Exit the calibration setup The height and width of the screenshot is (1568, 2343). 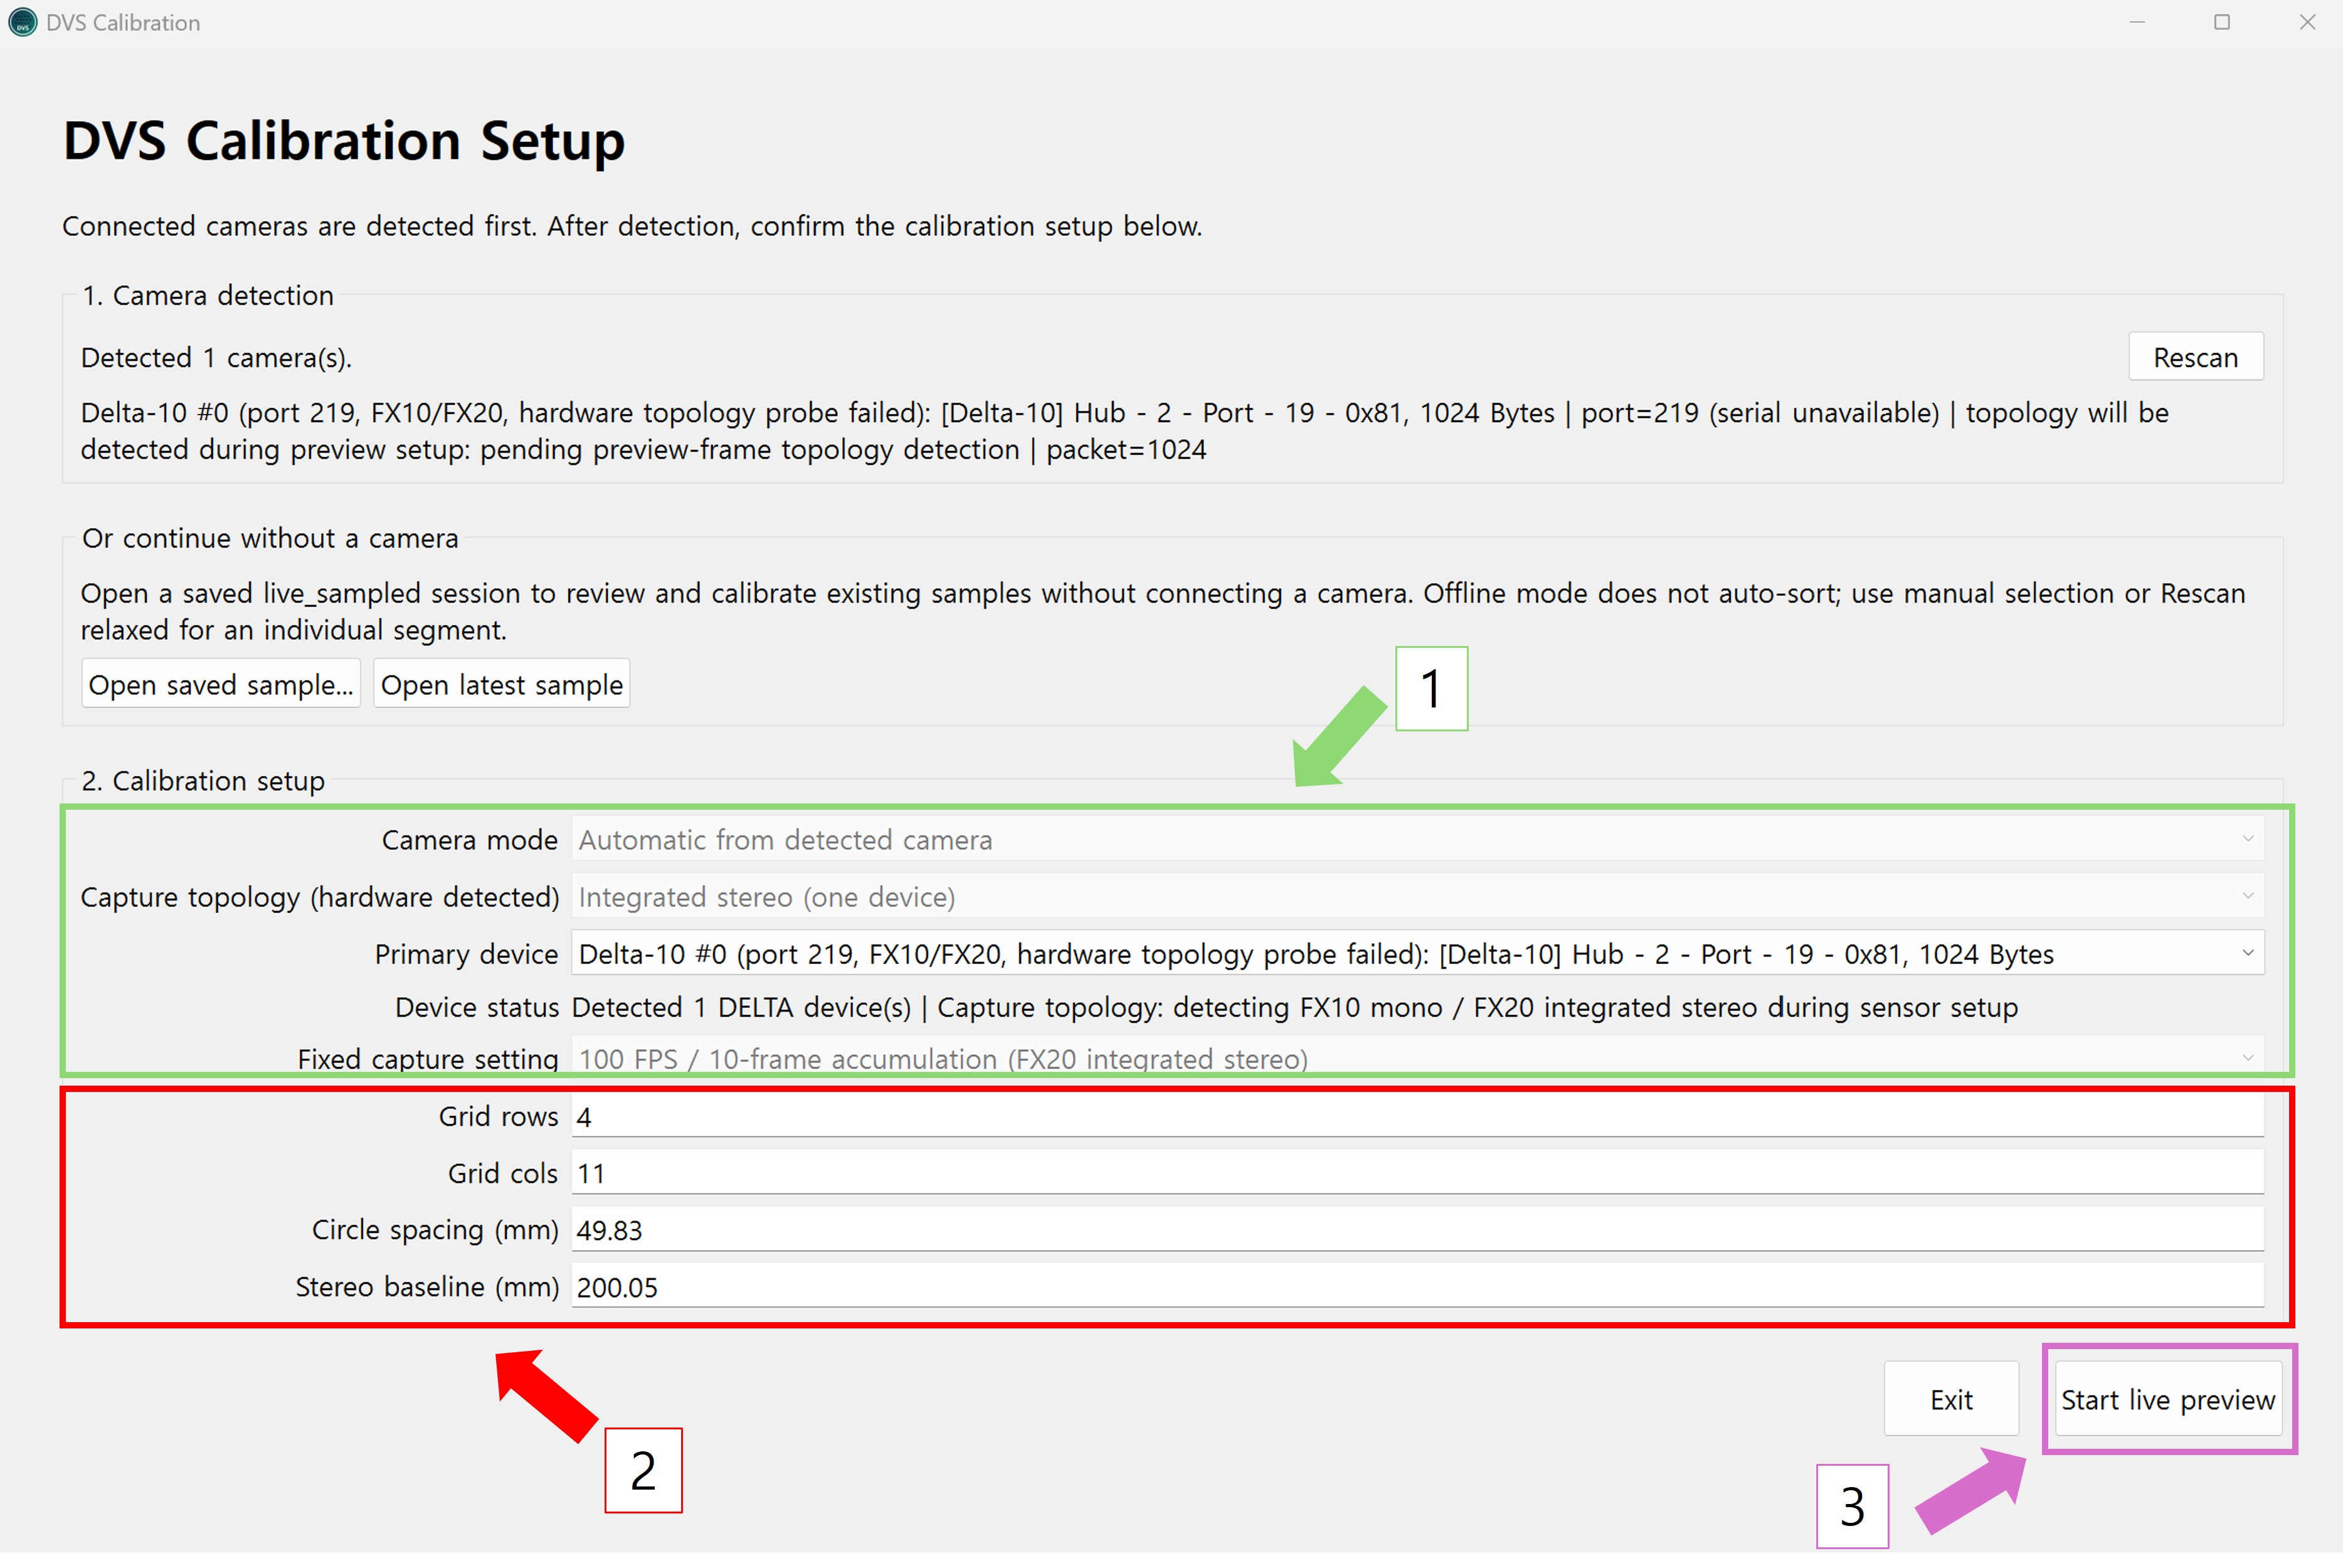pos(1950,1399)
